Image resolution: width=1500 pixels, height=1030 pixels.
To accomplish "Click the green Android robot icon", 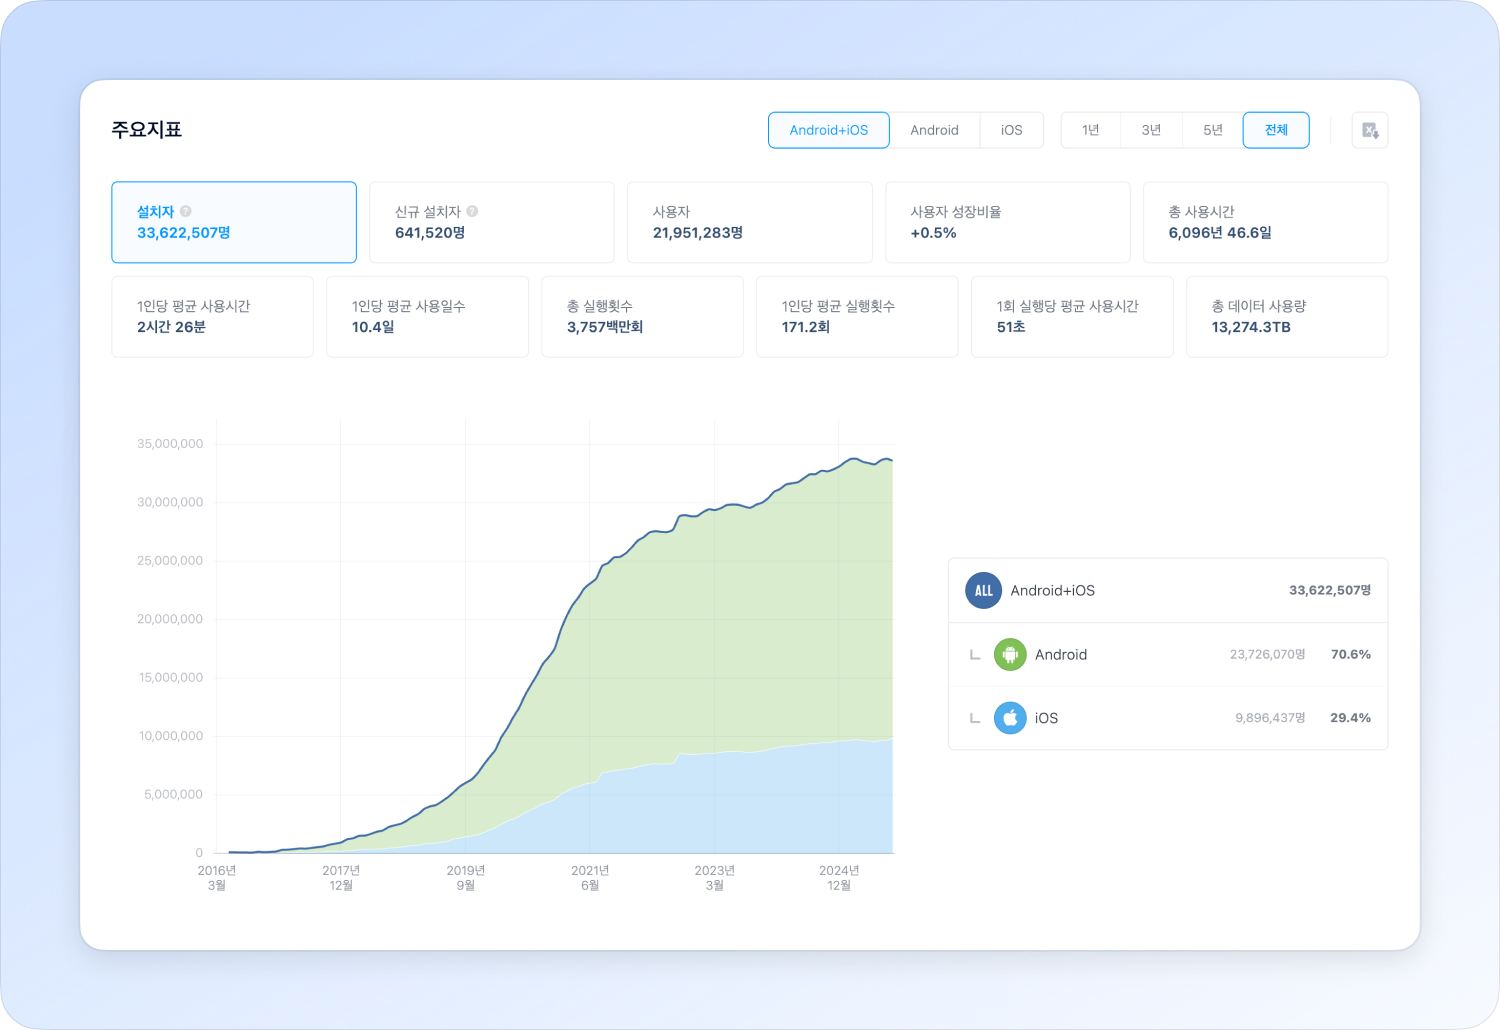I will [x=1010, y=655].
